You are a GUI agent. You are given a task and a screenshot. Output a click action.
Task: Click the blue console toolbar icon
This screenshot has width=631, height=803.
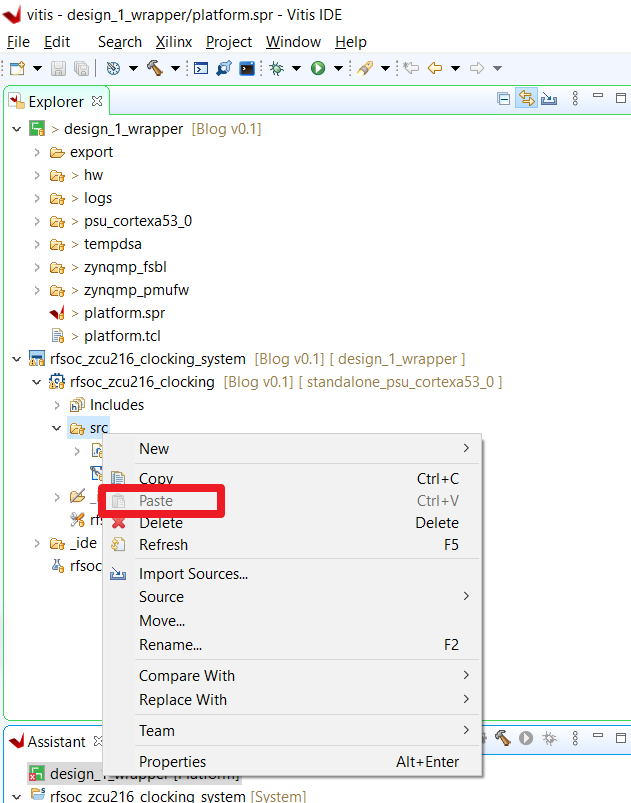pyautogui.click(x=201, y=68)
